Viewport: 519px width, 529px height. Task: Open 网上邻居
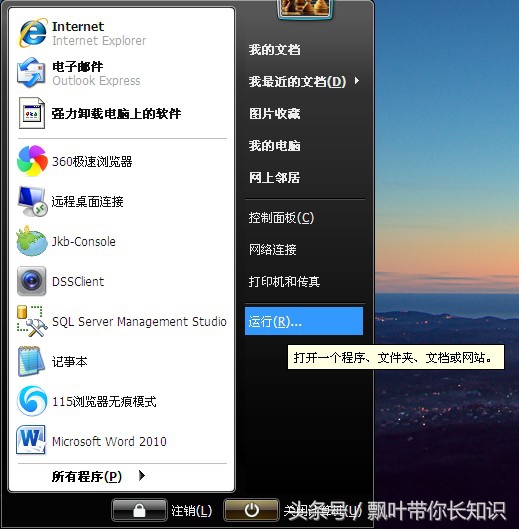click(x=274, y=177)
